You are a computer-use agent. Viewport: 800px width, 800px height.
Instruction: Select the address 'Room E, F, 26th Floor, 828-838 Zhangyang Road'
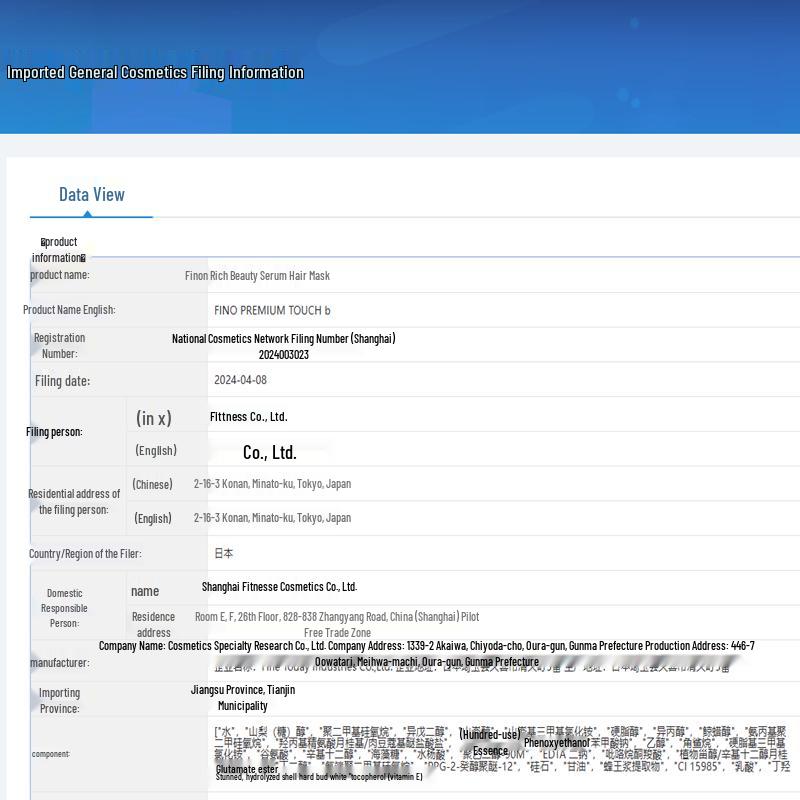point(291,617)
